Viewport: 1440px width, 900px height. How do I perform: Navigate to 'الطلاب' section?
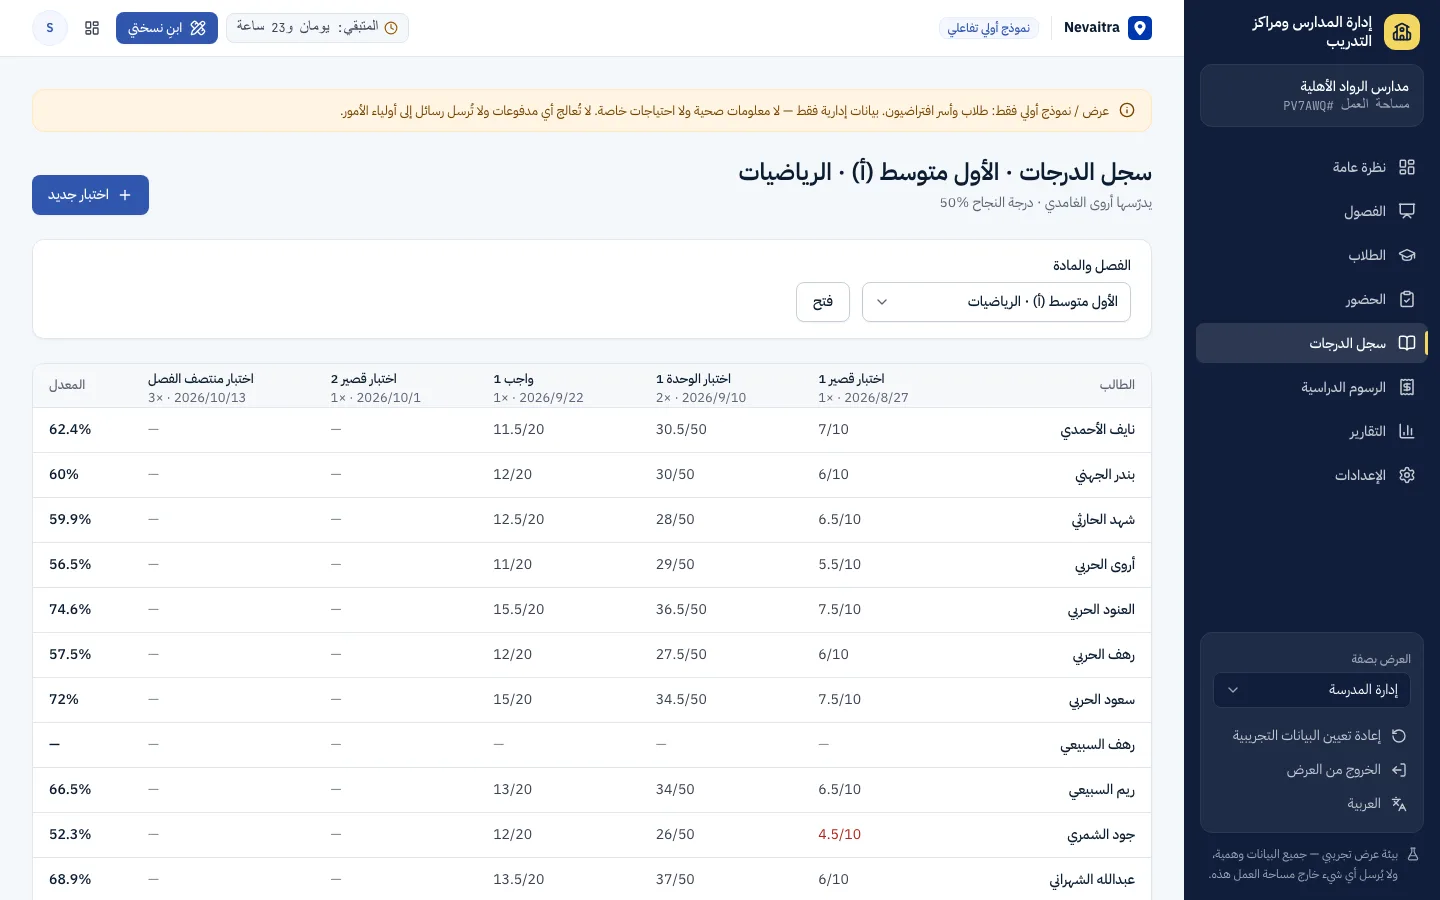tap(1312, 255)
